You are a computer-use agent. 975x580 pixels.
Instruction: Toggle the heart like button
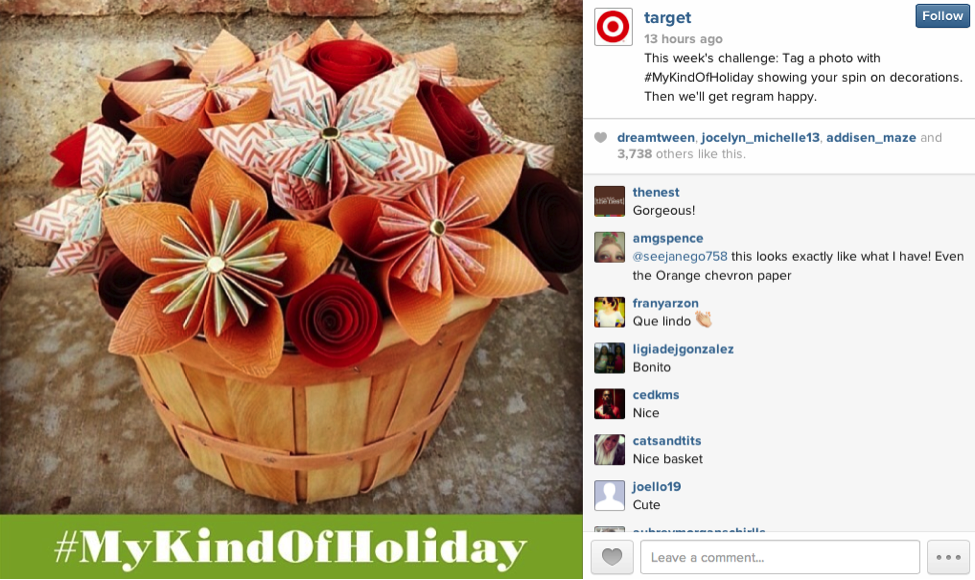(612, 557)
